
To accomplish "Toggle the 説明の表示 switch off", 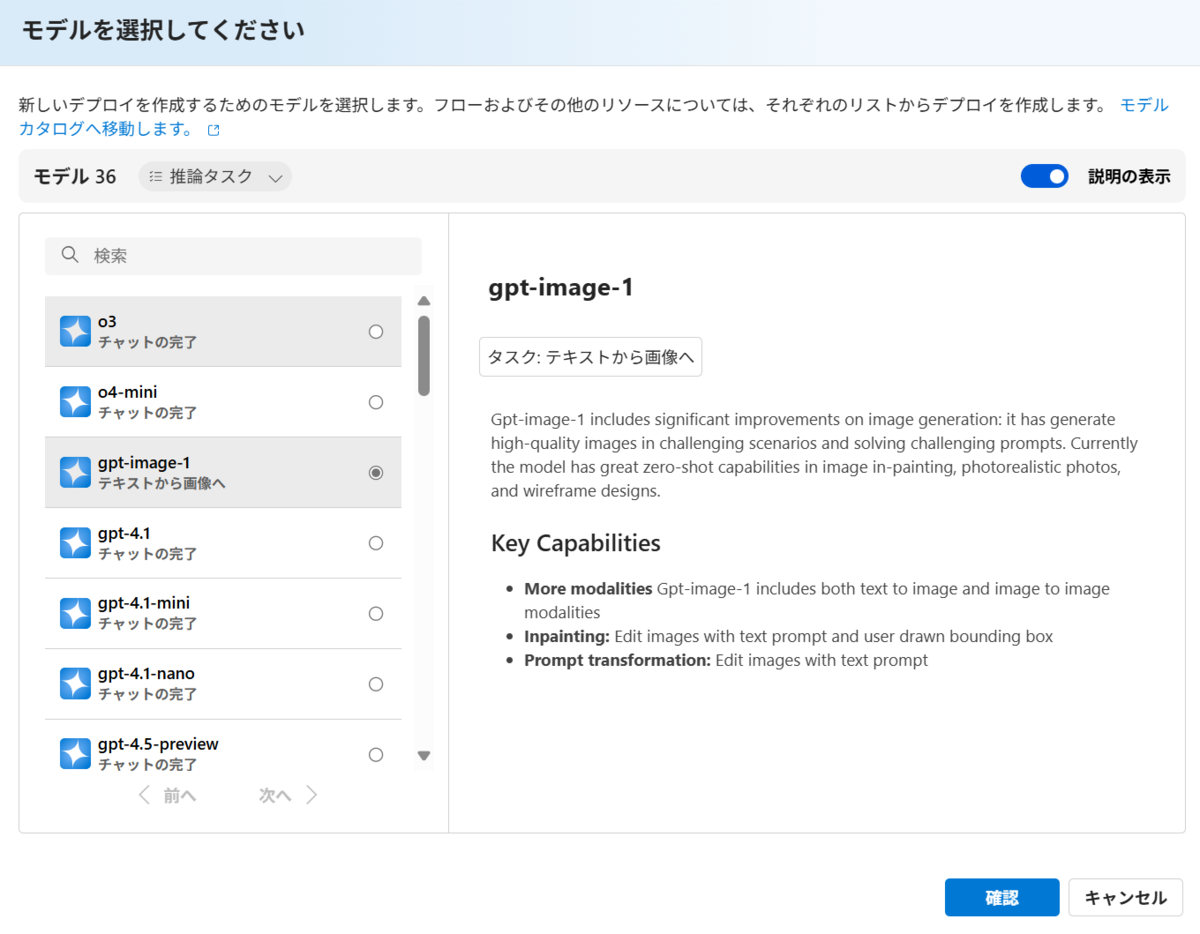I will click(1045, 176).
